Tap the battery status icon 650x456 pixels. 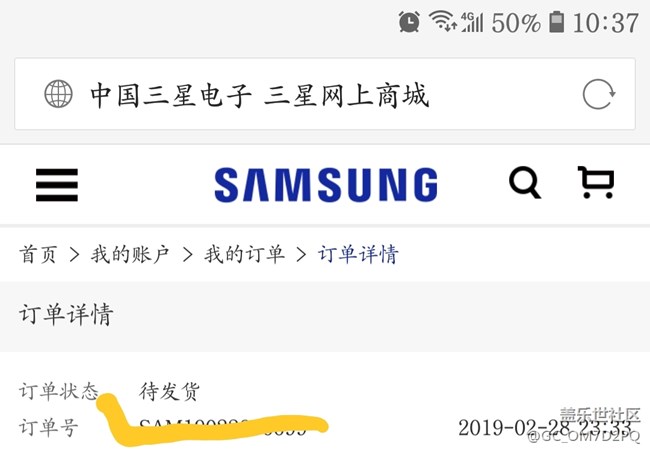click(556, 22)
